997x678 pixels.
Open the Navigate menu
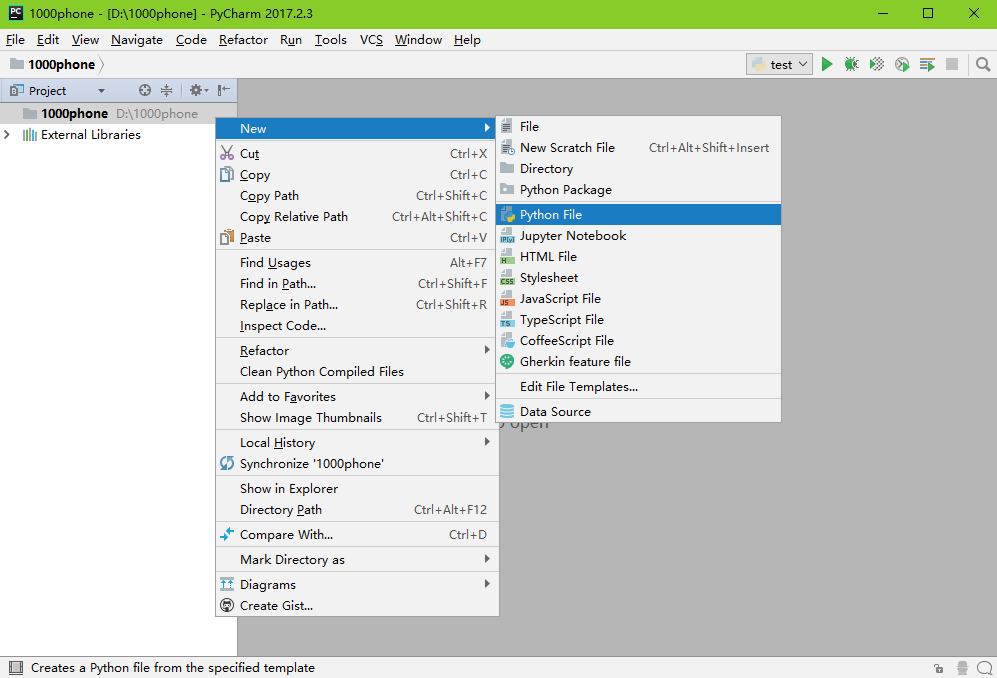pyautogui.click(x=137, y=39)
